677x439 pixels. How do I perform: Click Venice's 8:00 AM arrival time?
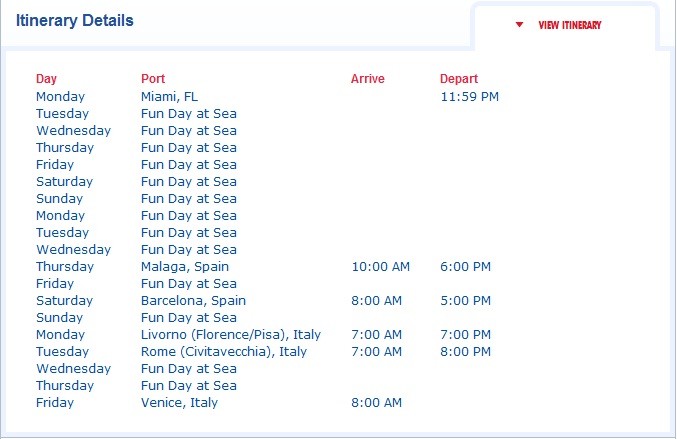[376, 403]
